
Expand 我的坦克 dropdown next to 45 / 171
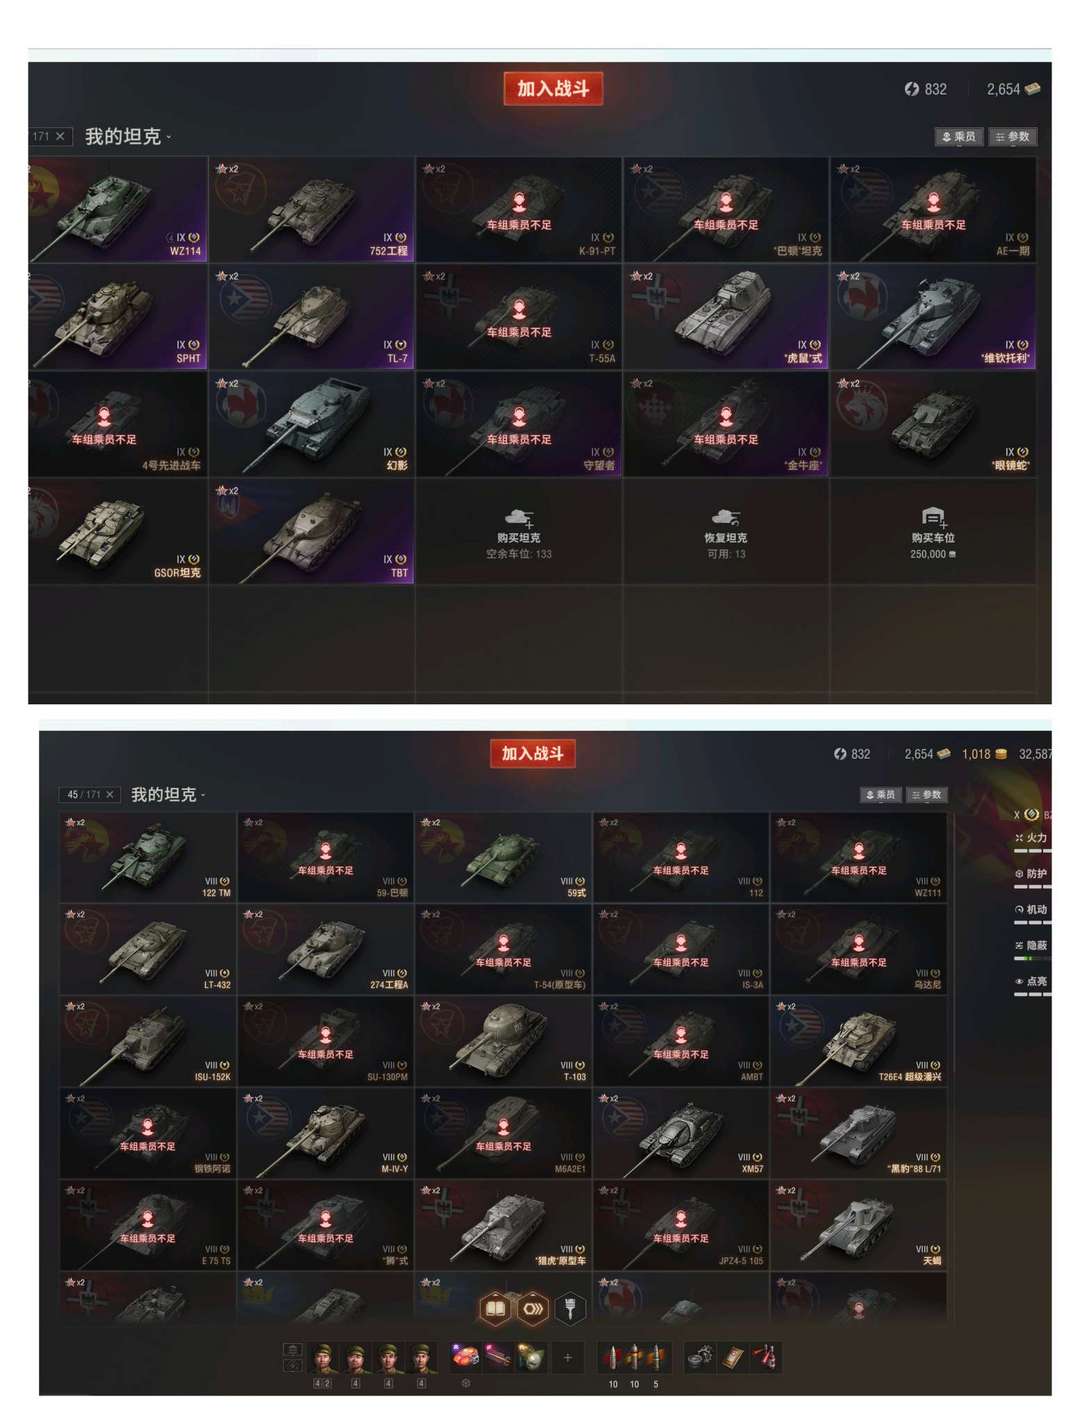pos(168,795)
